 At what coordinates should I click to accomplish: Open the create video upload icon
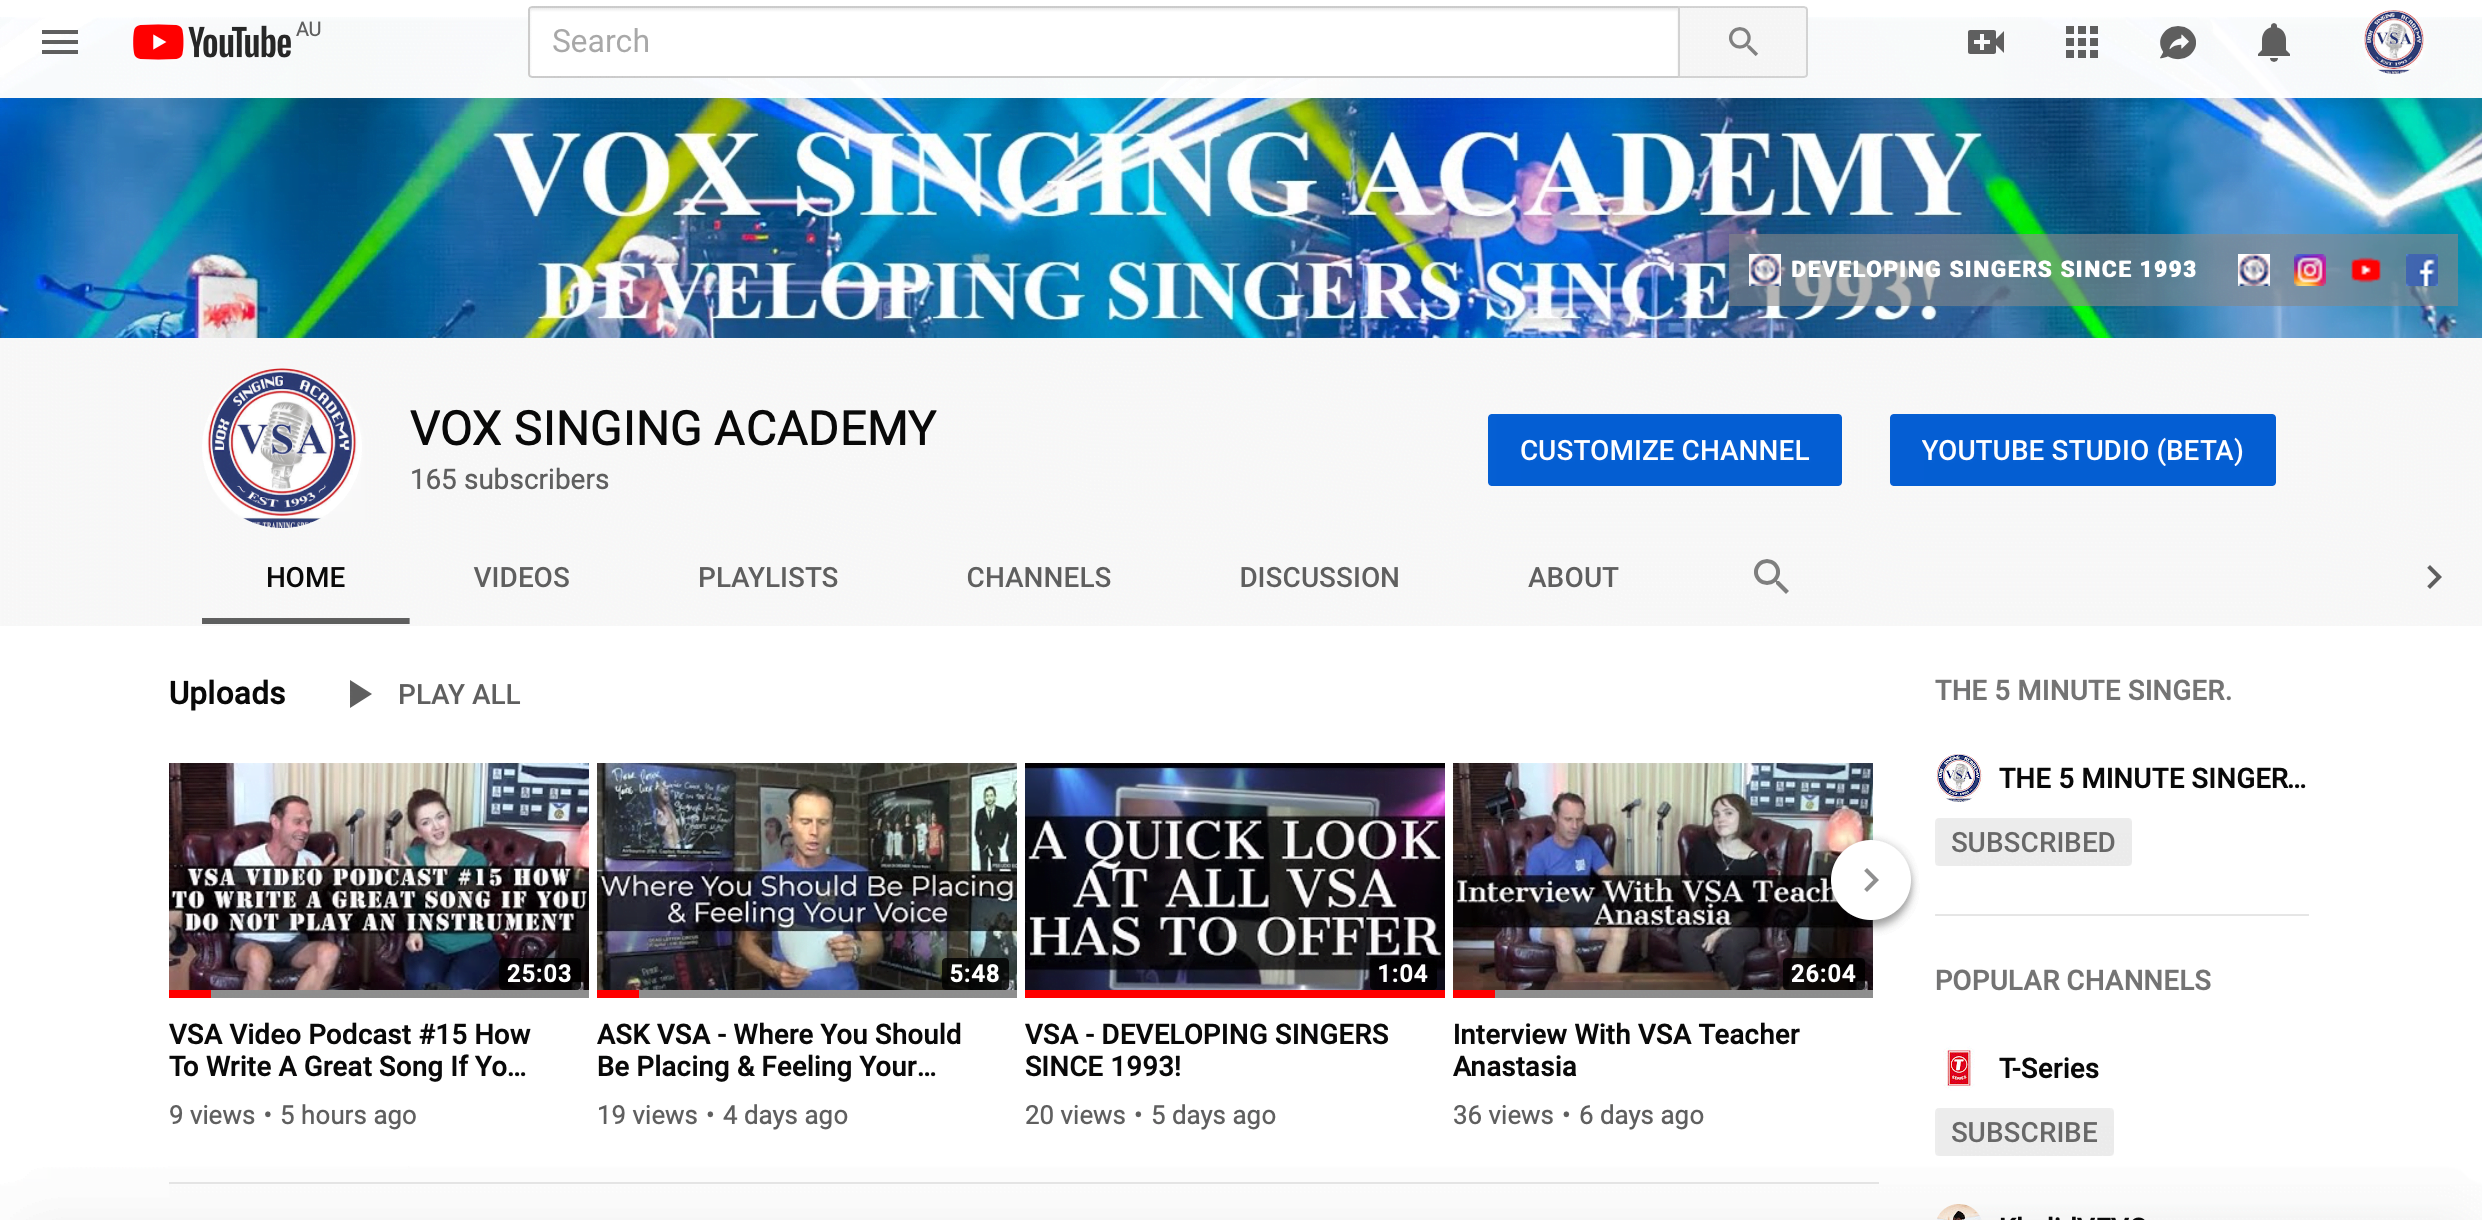coord(1985,42)
